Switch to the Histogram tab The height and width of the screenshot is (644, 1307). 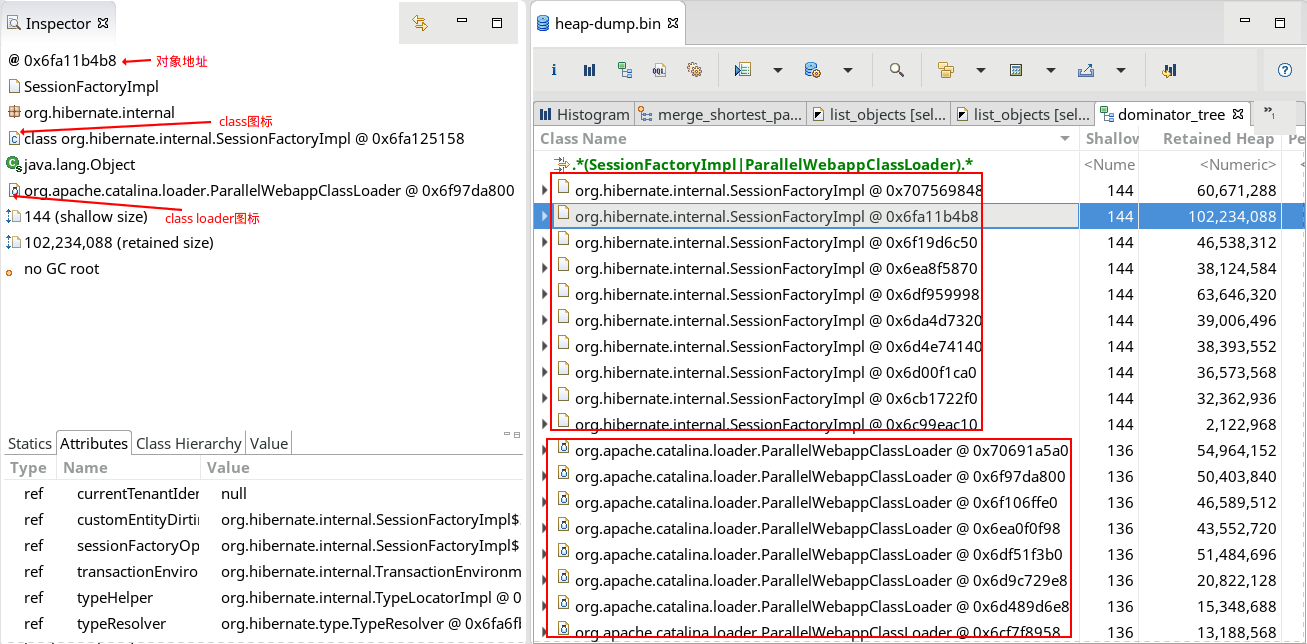584,114
